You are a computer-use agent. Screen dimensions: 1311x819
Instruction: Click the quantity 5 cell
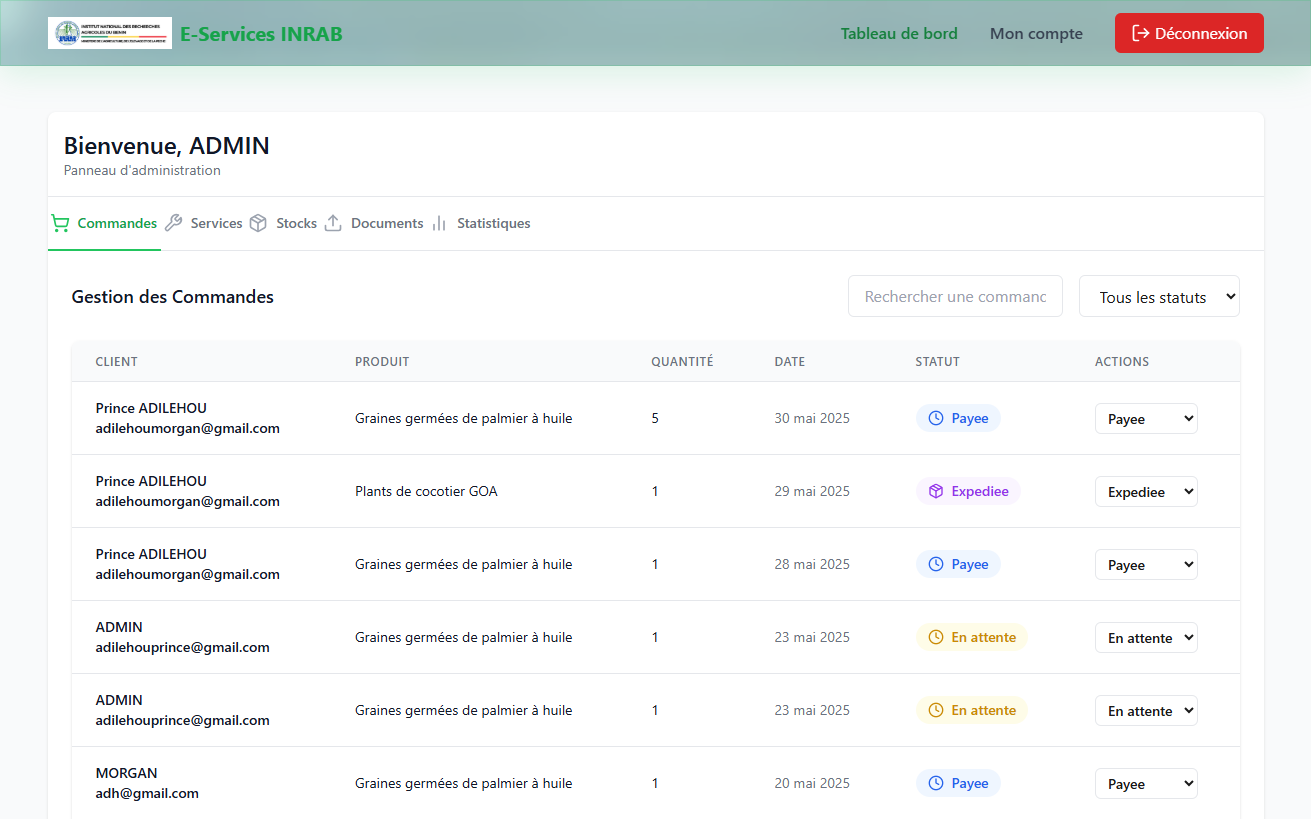pyautogui.click(x=655, y=418)
